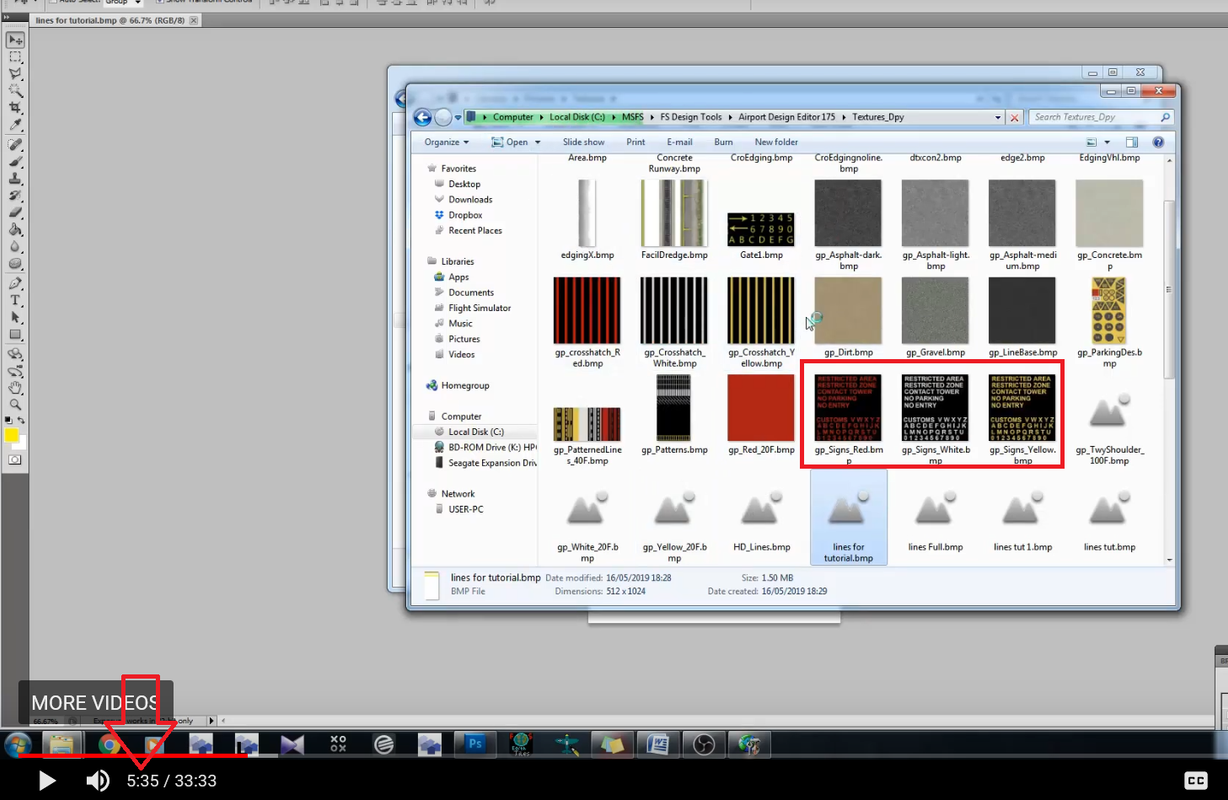
Task: Click the New folder button
Action: (776, 142)
